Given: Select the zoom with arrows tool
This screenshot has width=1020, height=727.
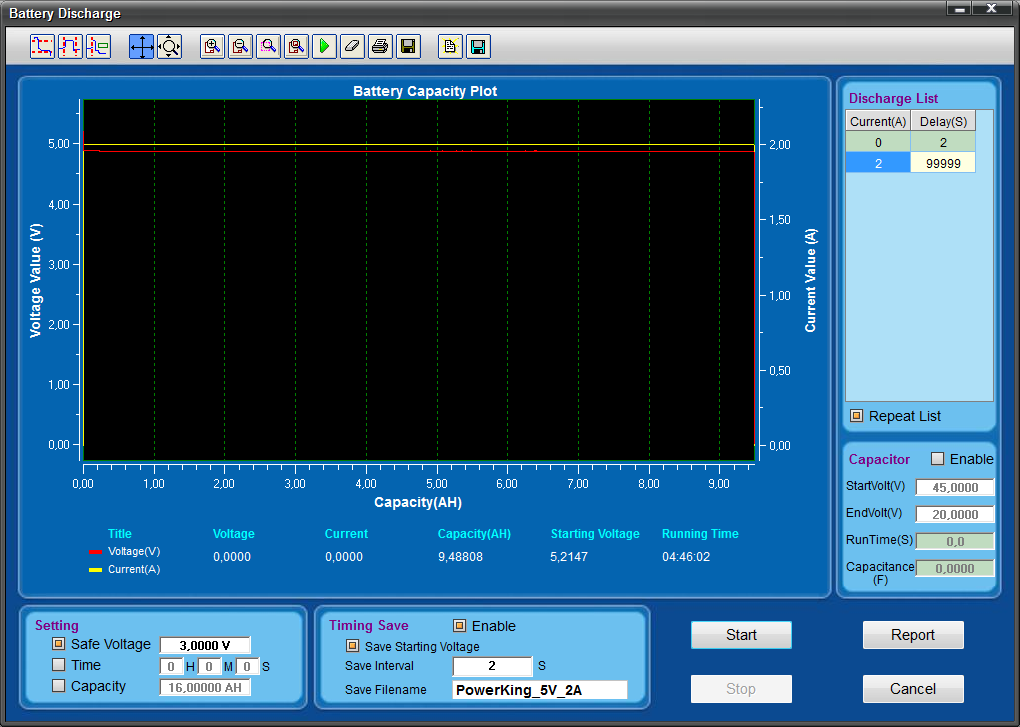Looking at the screenshot, I should 169,46.
